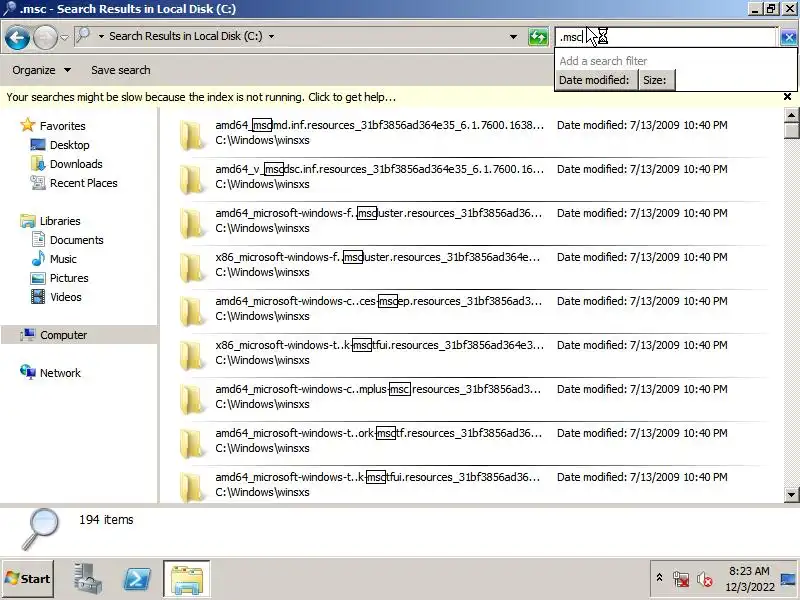This screenshot has height=600, width=800.
Task: Click folder icon of amd64_v_mscdsc.inf.resources
Action: 193,180
